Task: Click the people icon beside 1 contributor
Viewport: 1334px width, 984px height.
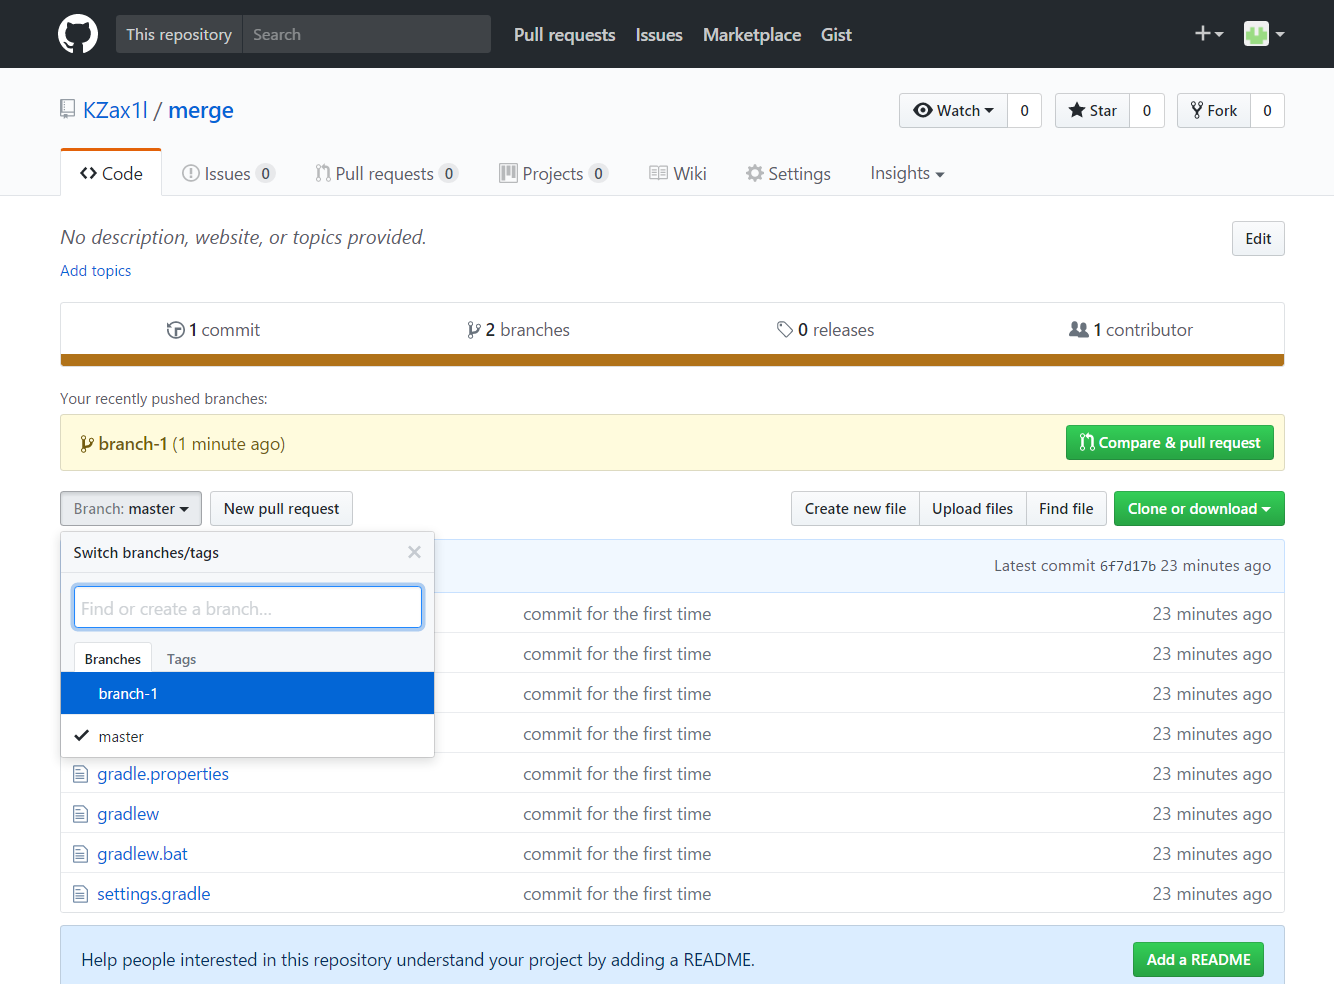Action: [1079, 329]
